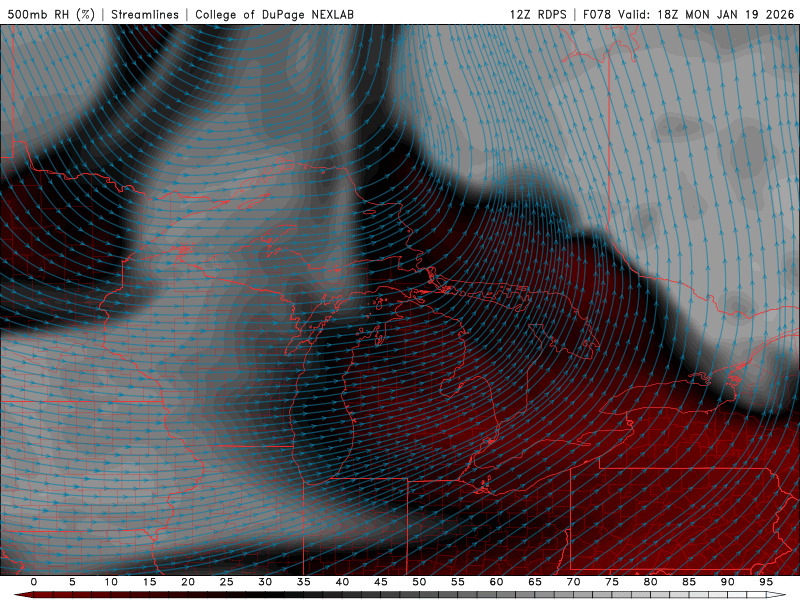Click the '80' label on the color scale
Viewport: 800px width, 600px height.
coord(651,582)
